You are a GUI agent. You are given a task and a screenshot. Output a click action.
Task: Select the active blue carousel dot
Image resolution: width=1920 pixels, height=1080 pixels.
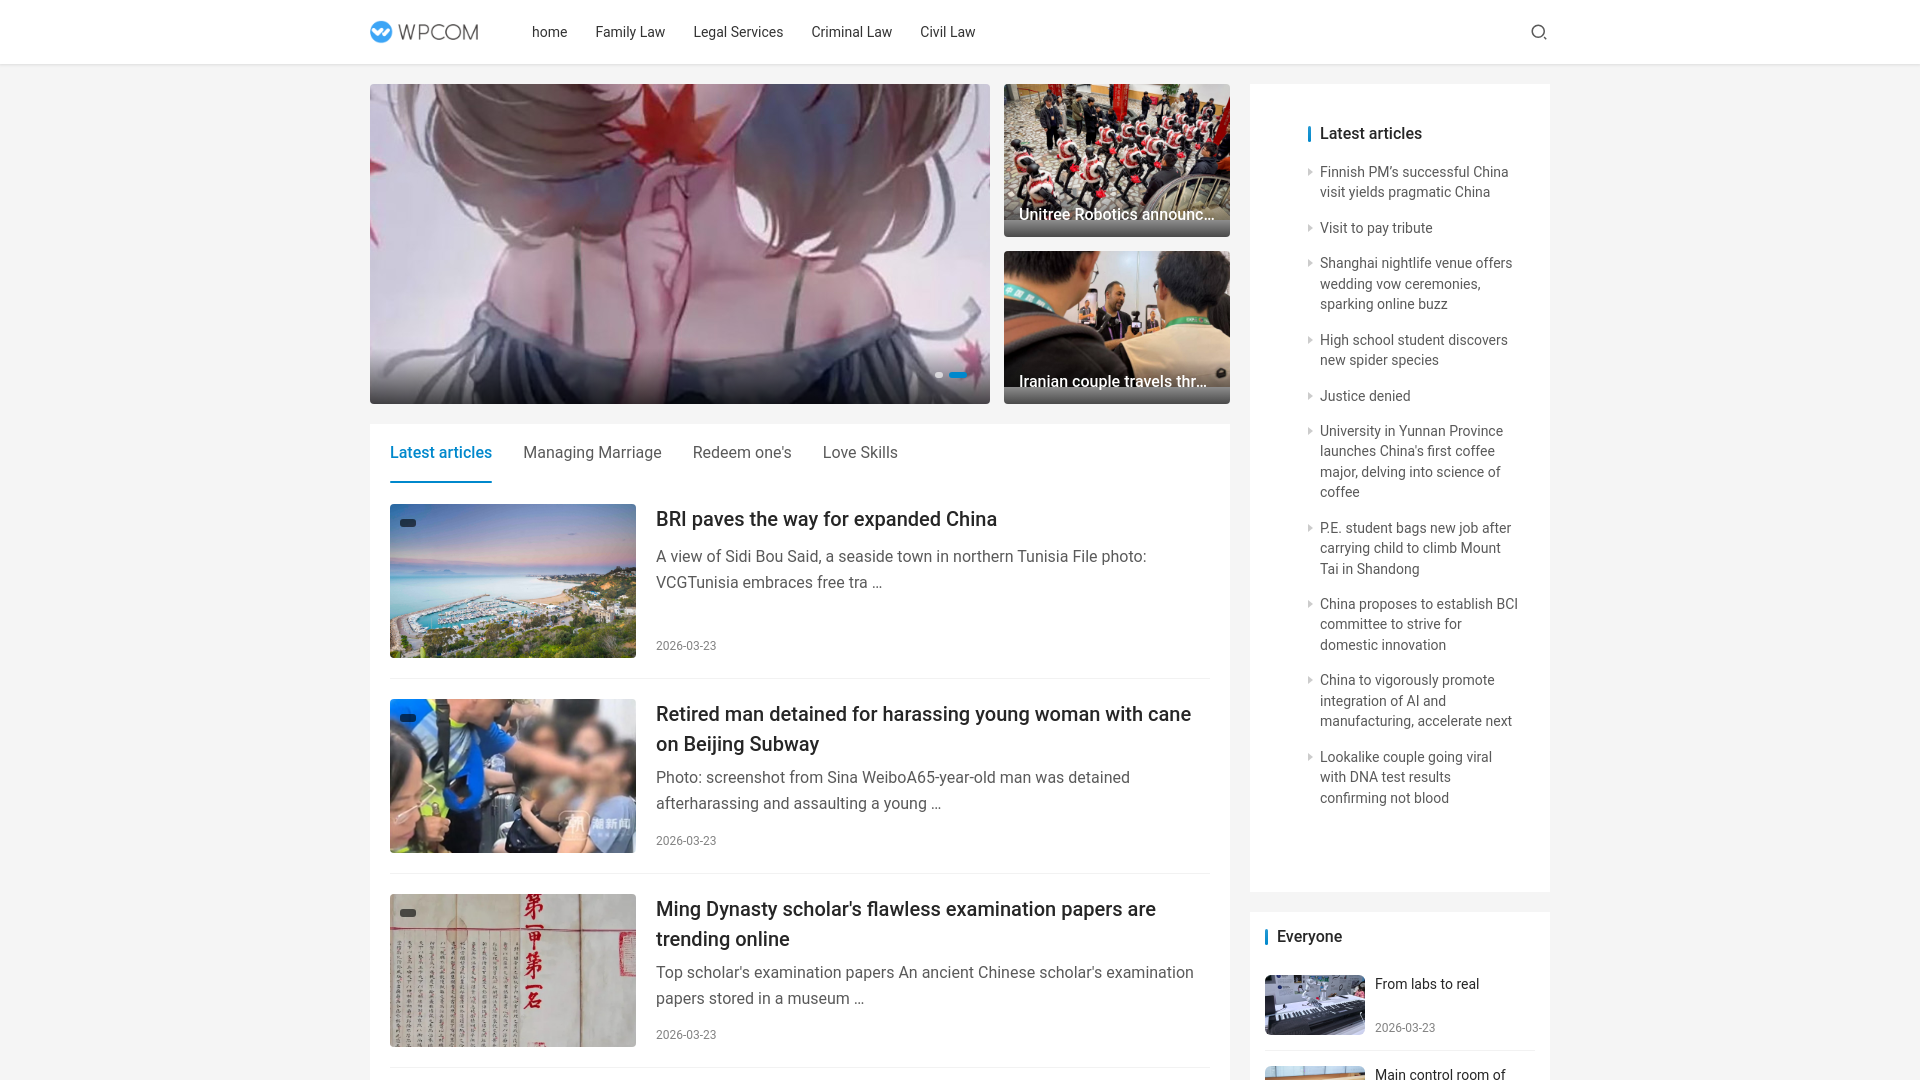pyautogui.click(x=958, y=375)
